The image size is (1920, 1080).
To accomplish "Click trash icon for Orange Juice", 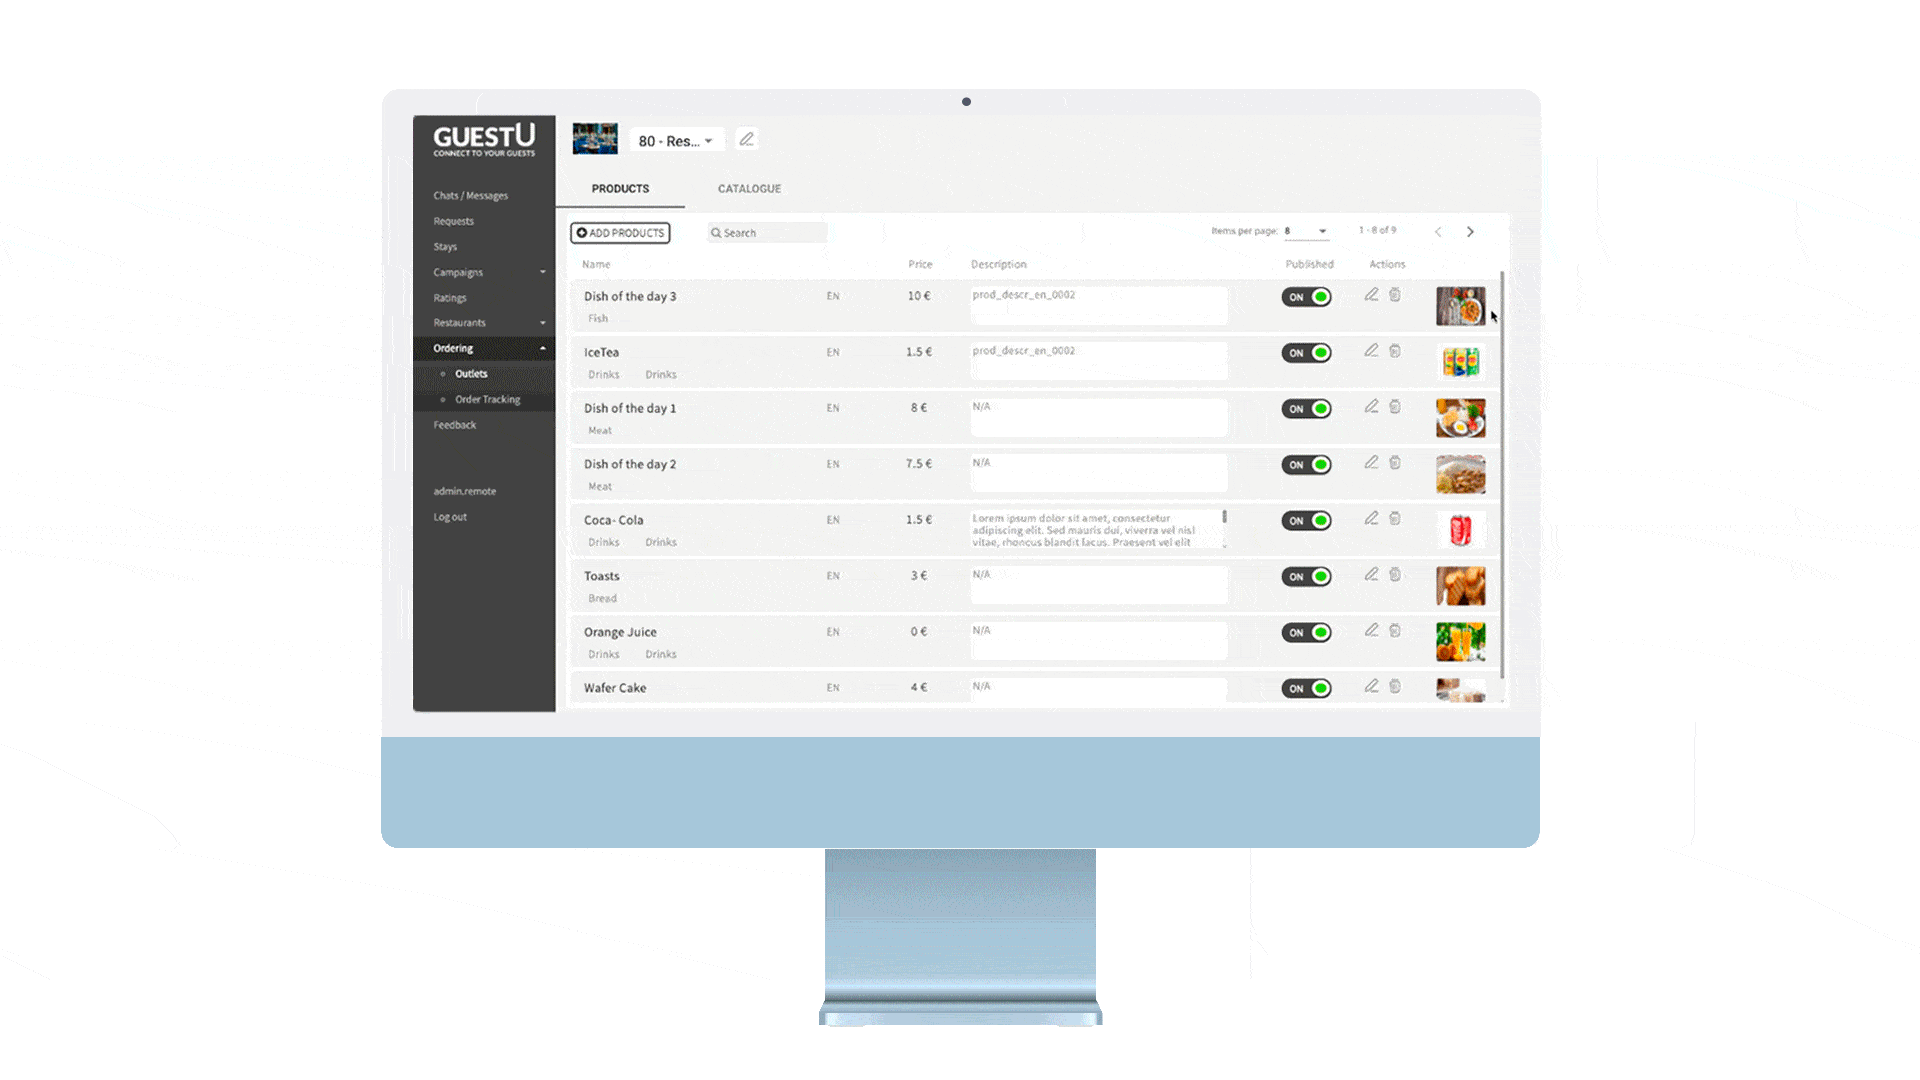I will tap(1395, 631).
